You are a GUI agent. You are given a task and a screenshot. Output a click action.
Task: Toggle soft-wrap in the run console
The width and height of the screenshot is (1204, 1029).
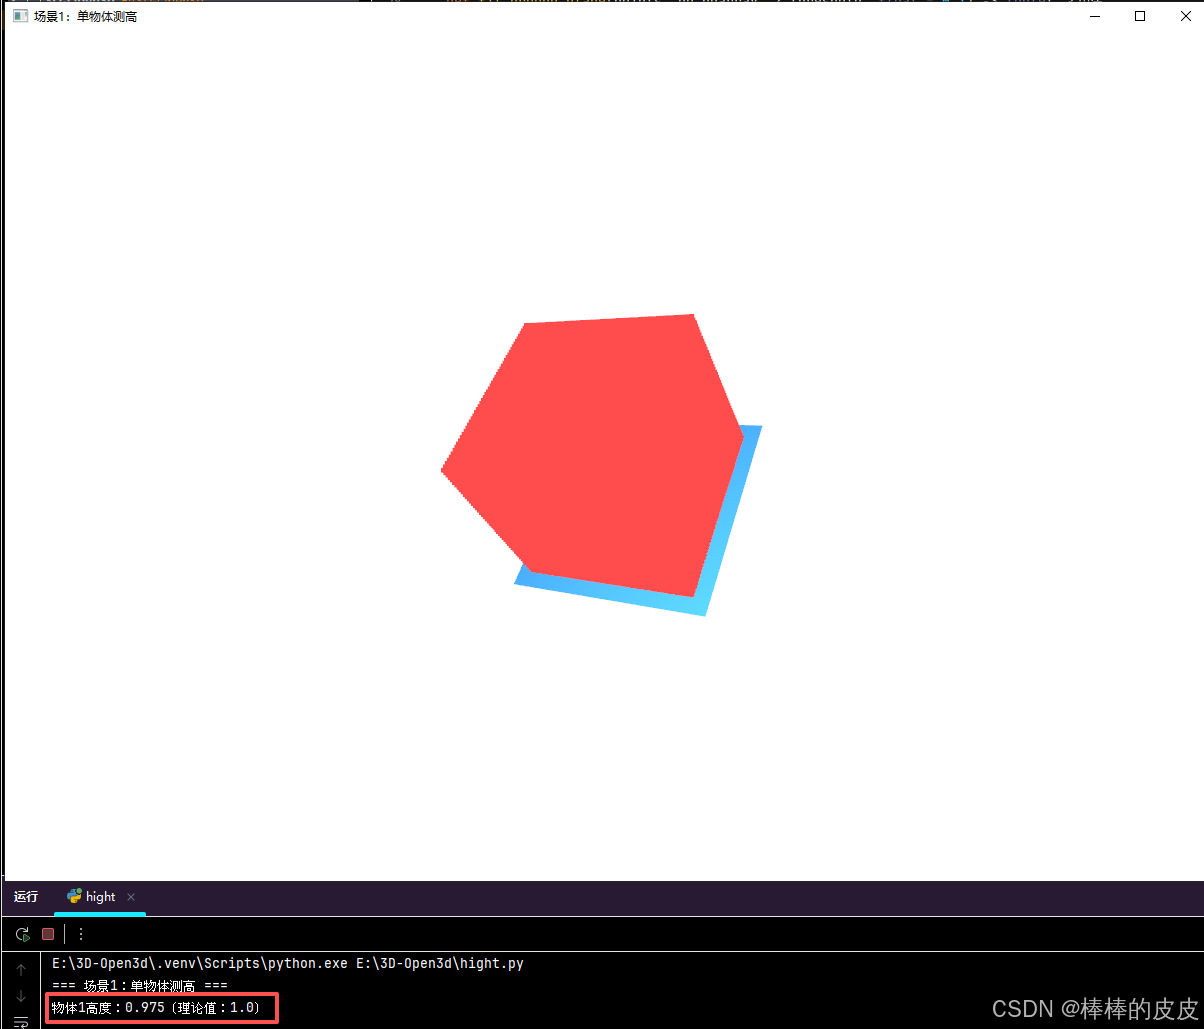pyautogui.click(x=20, y=1022)
